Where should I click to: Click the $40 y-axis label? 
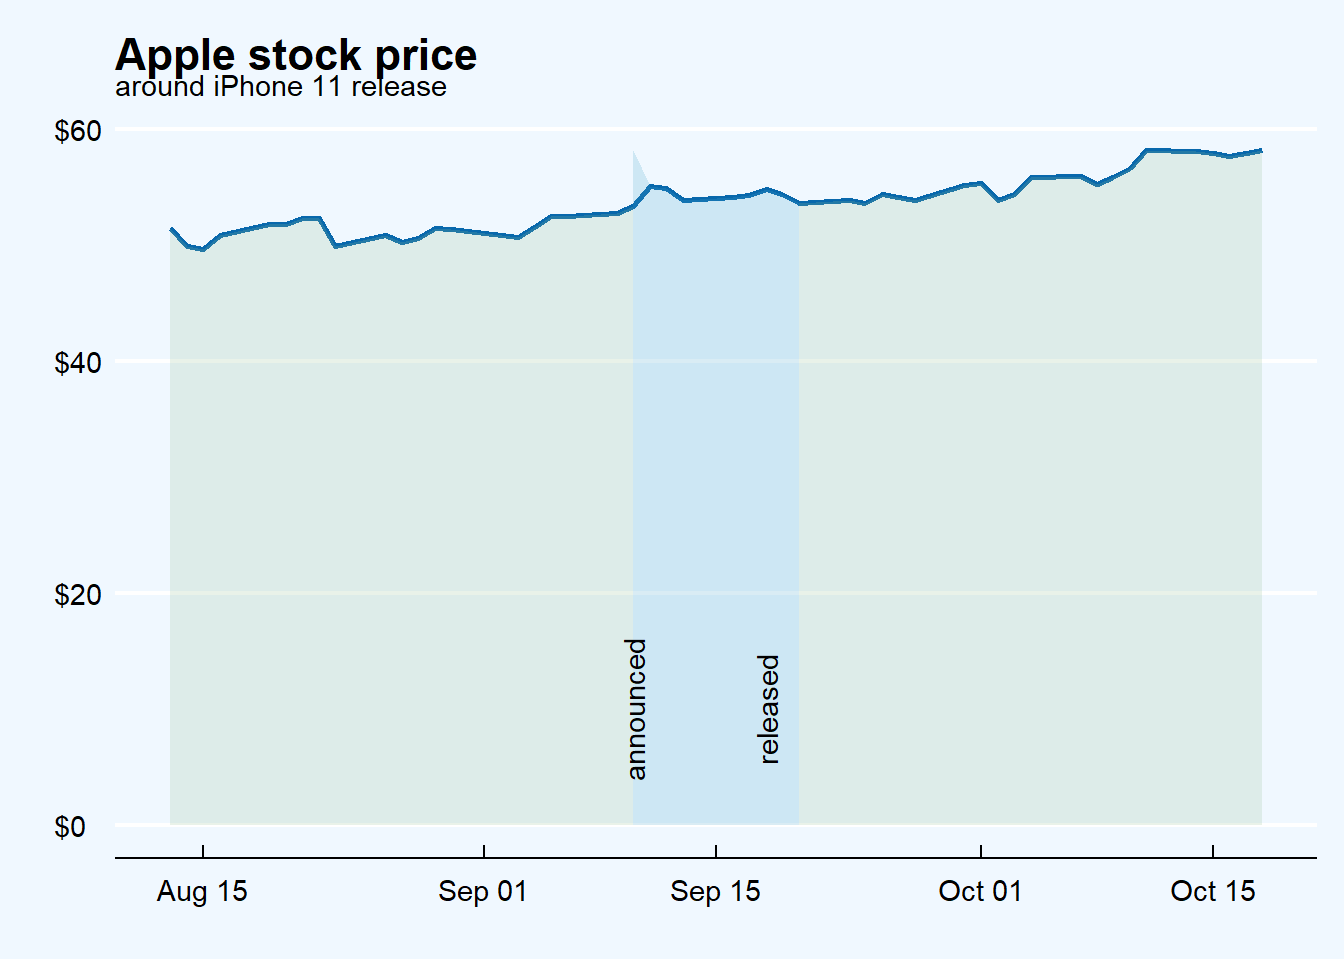78,362
